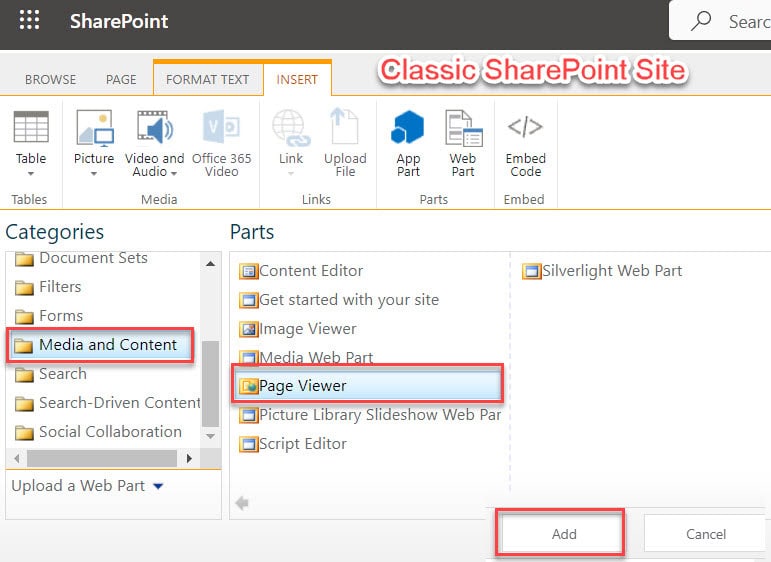Click the categories scroll down arrow

tap(210, 436)
